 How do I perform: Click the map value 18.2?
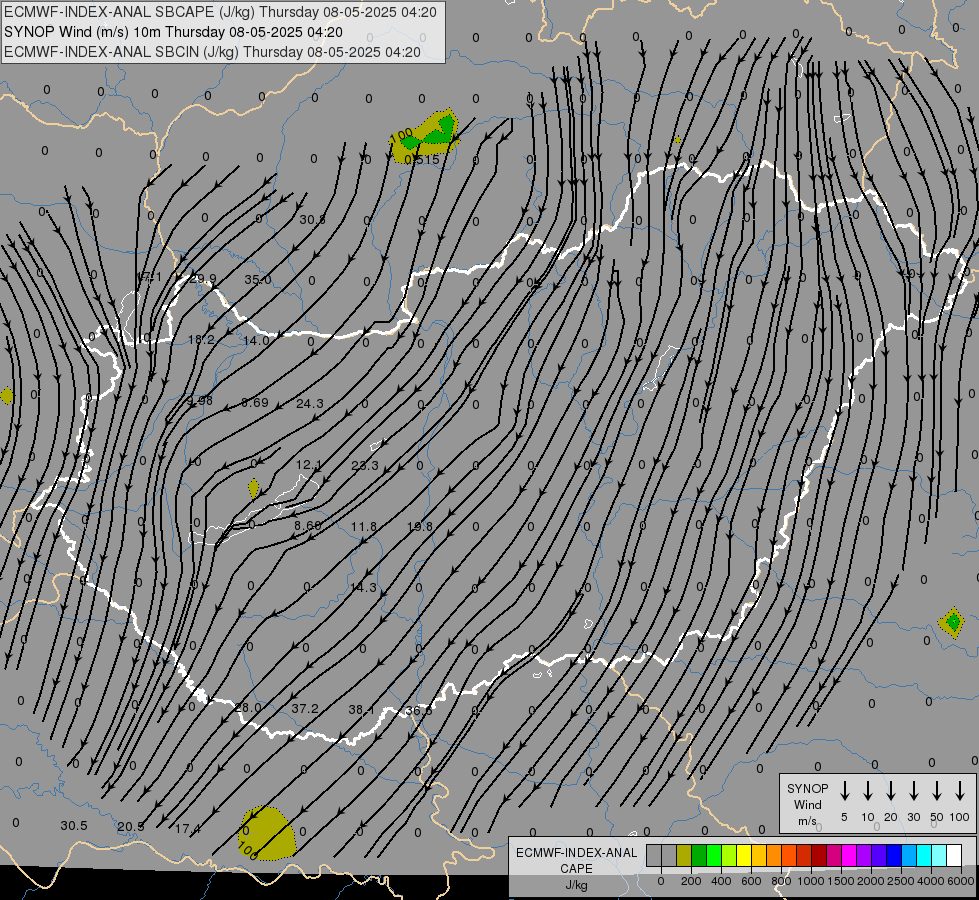tap(202, 340)
